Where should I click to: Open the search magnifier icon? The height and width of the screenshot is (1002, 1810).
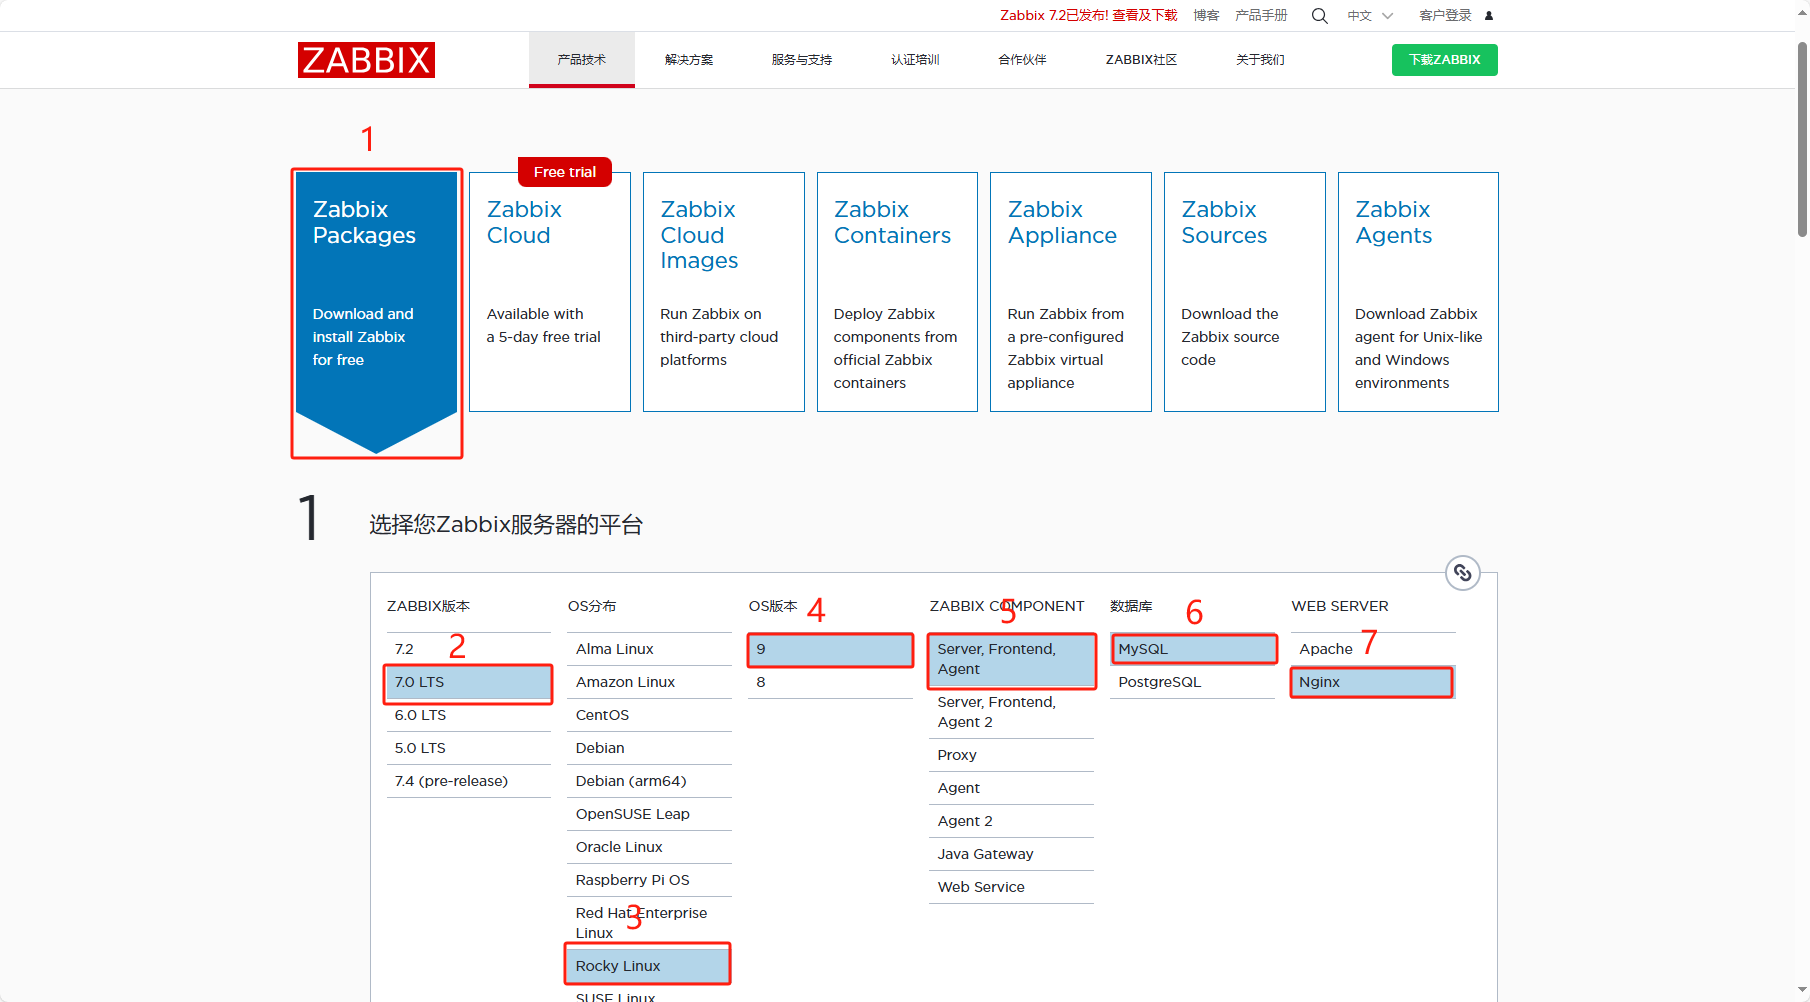1320,16
